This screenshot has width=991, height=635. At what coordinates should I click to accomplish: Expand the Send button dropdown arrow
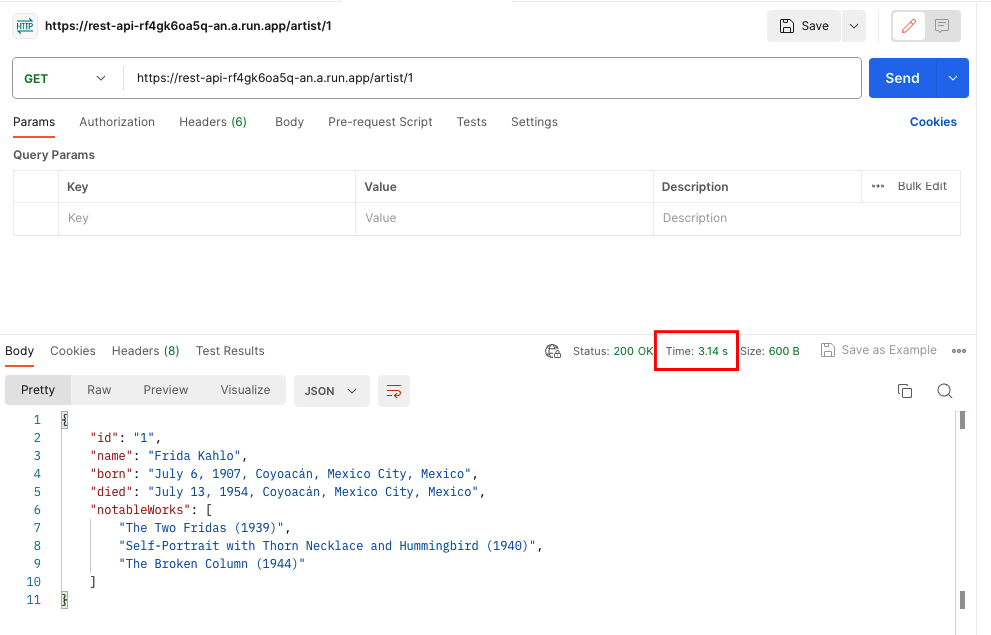click(x=952, y=78)
